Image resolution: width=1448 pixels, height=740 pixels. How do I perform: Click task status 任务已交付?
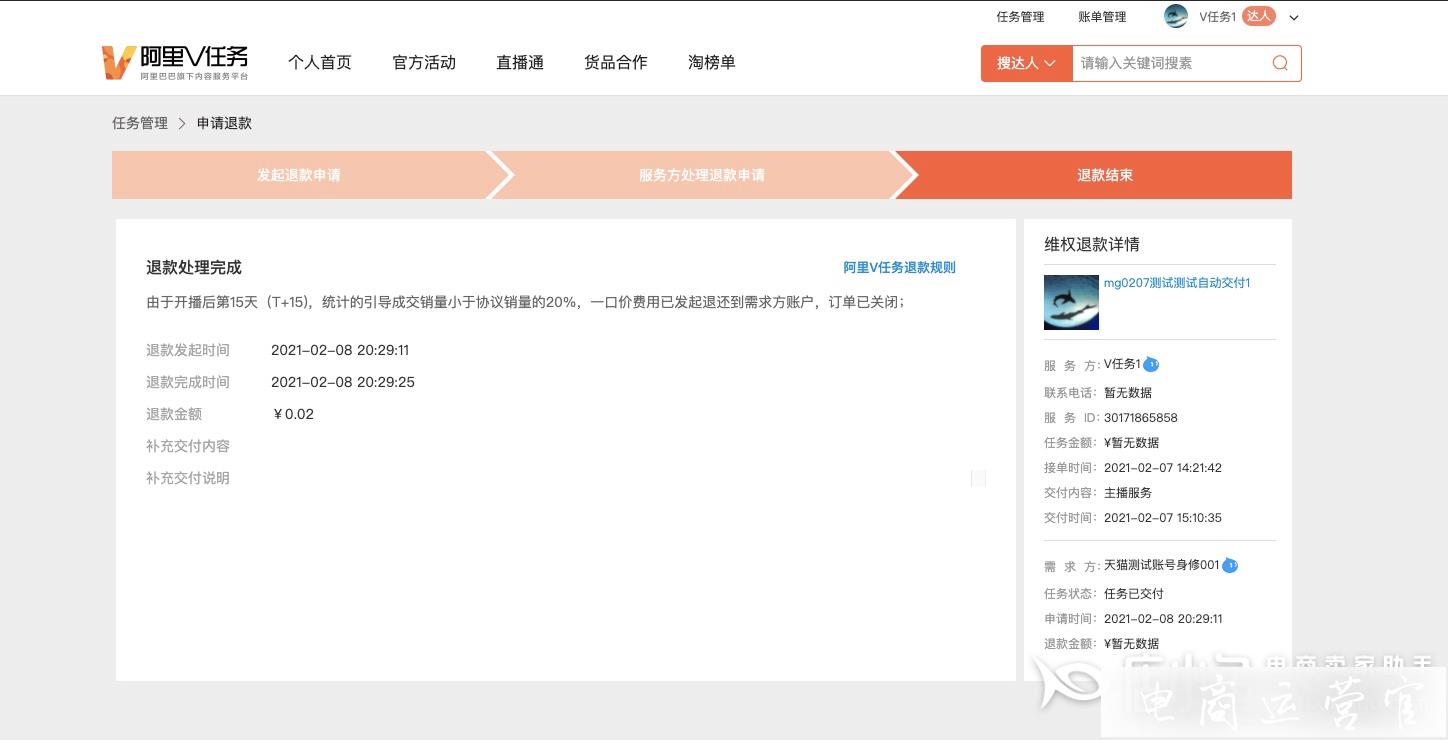tap(1134, 593)
